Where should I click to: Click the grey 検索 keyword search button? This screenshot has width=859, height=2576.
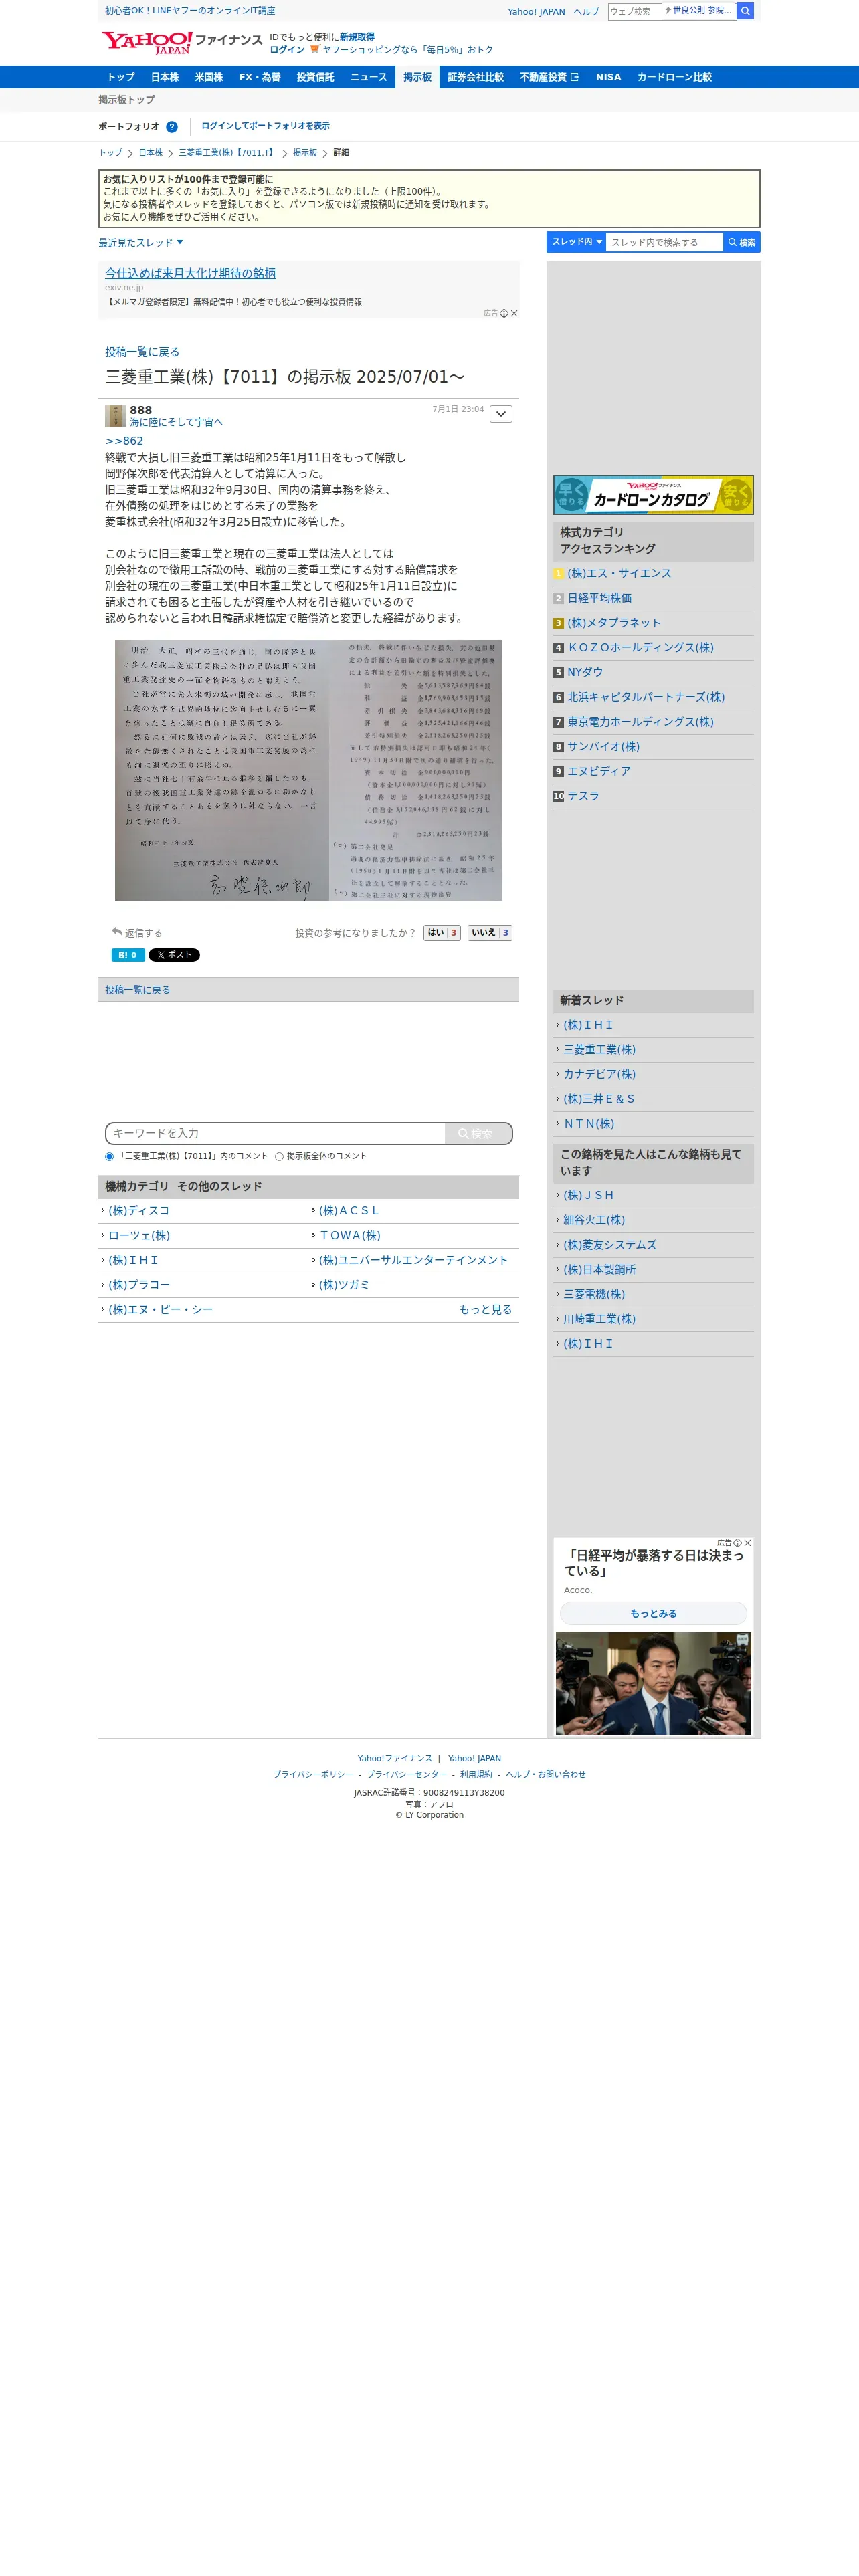coord(478,1133)
